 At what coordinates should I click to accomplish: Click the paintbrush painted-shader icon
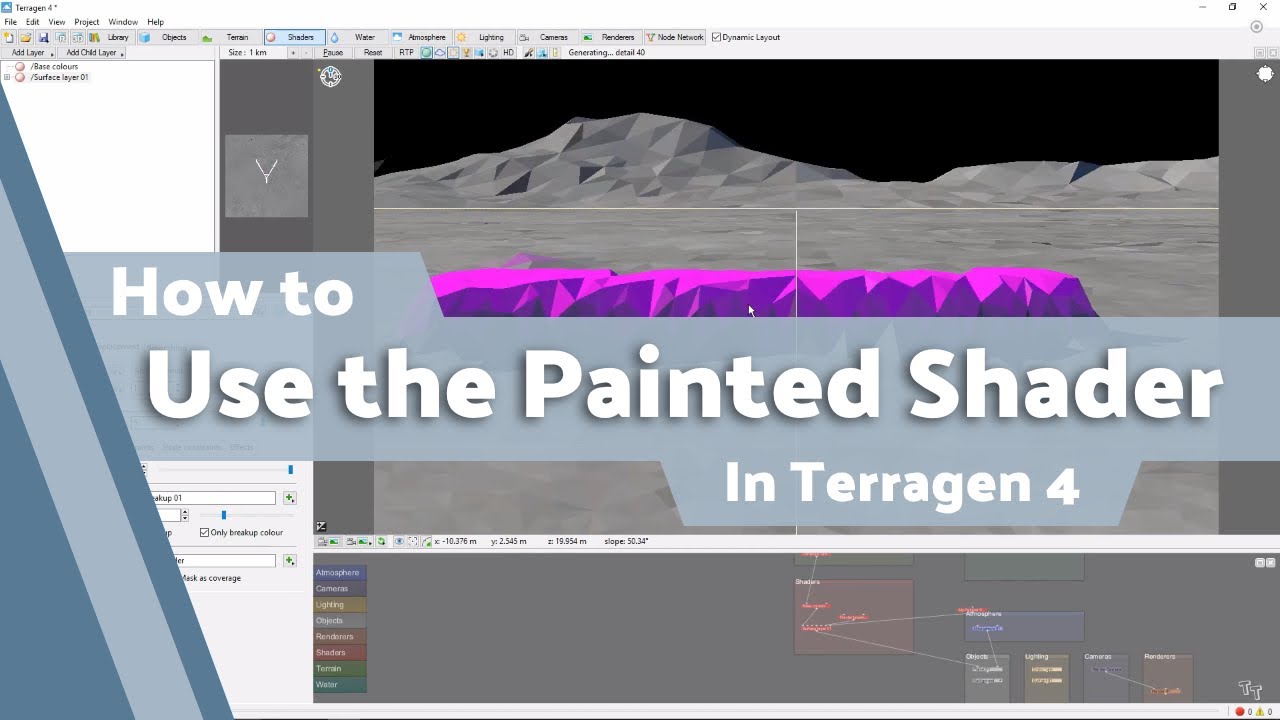coord(528,52)
